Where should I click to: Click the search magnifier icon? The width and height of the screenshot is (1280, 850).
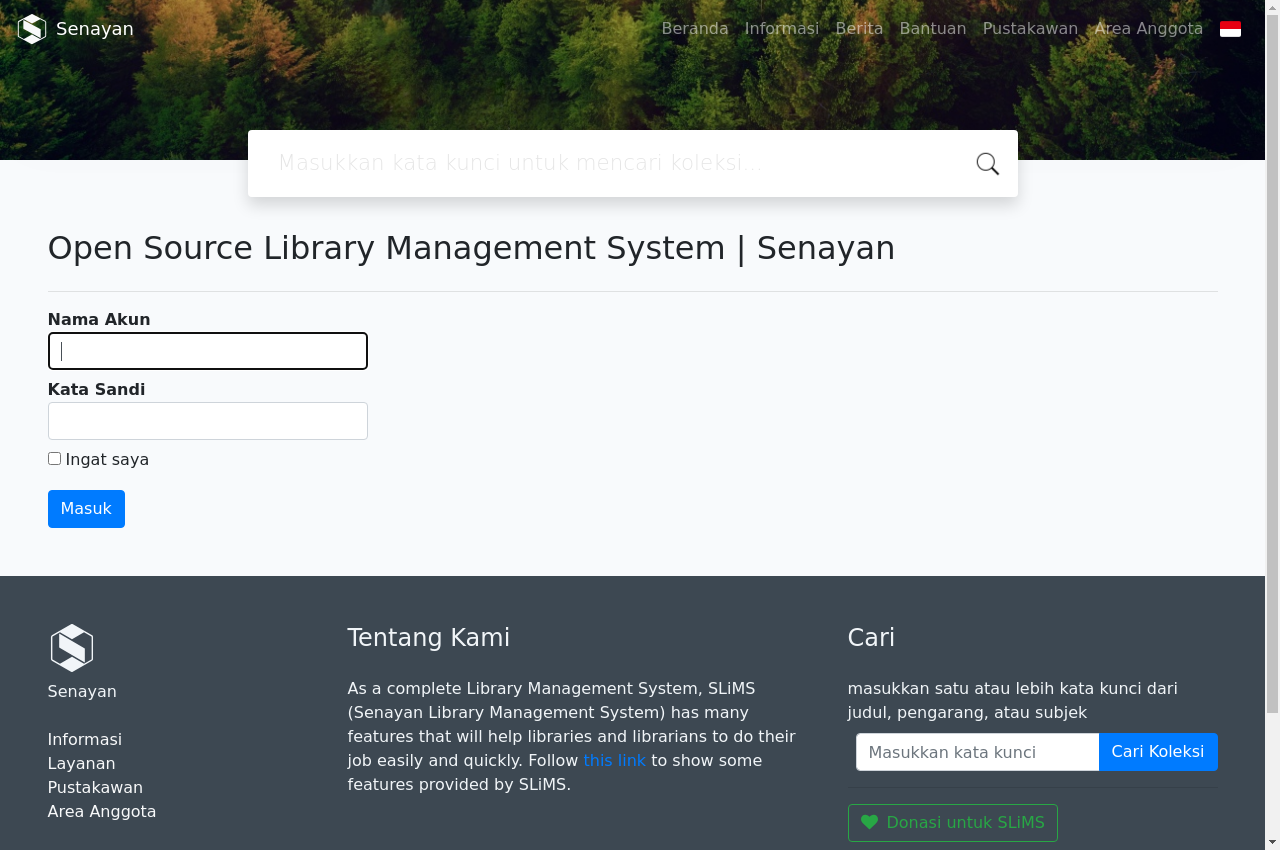click(x=987, y=164)
